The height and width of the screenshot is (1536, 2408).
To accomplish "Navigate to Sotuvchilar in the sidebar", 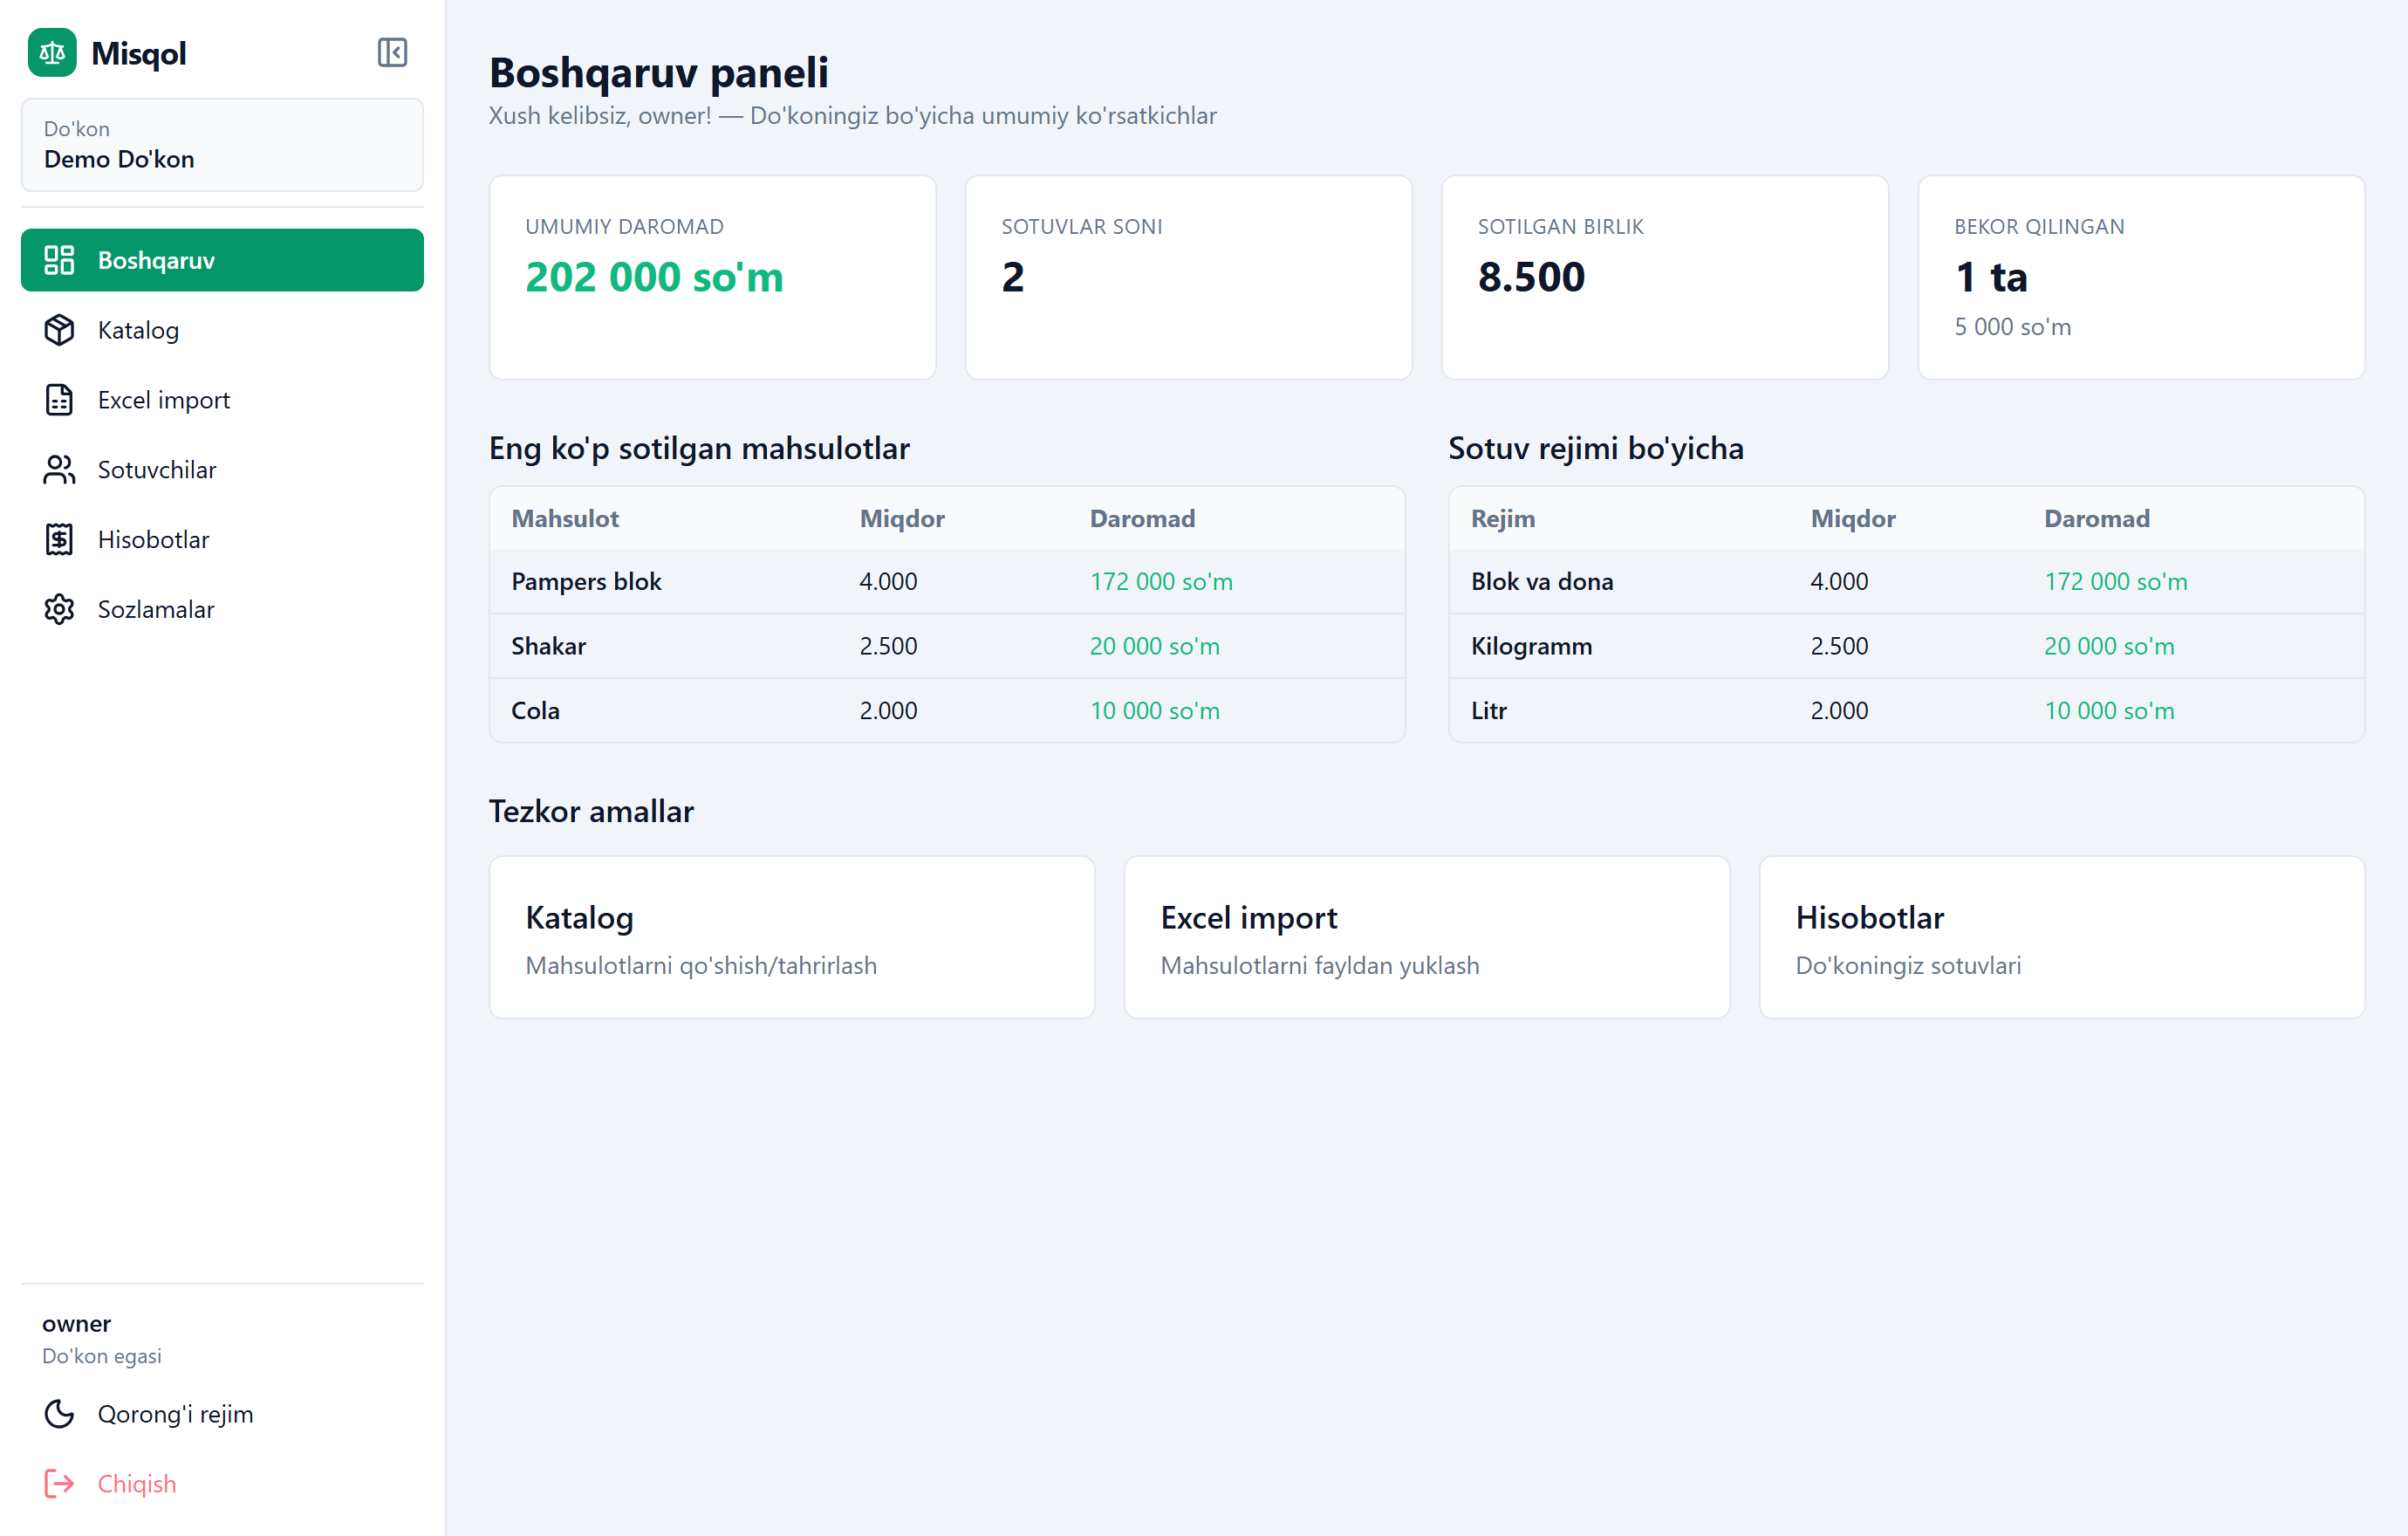I will coord(222,470).
